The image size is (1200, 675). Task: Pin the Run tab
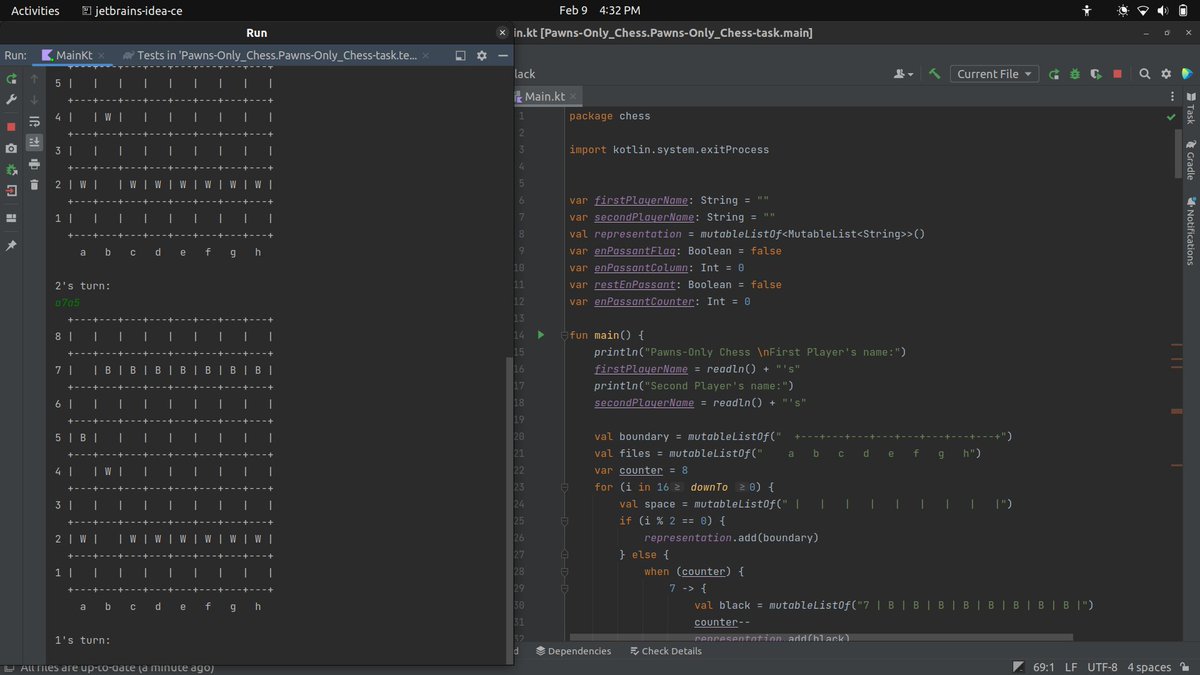pyautogui.click(x=11, y=245)
